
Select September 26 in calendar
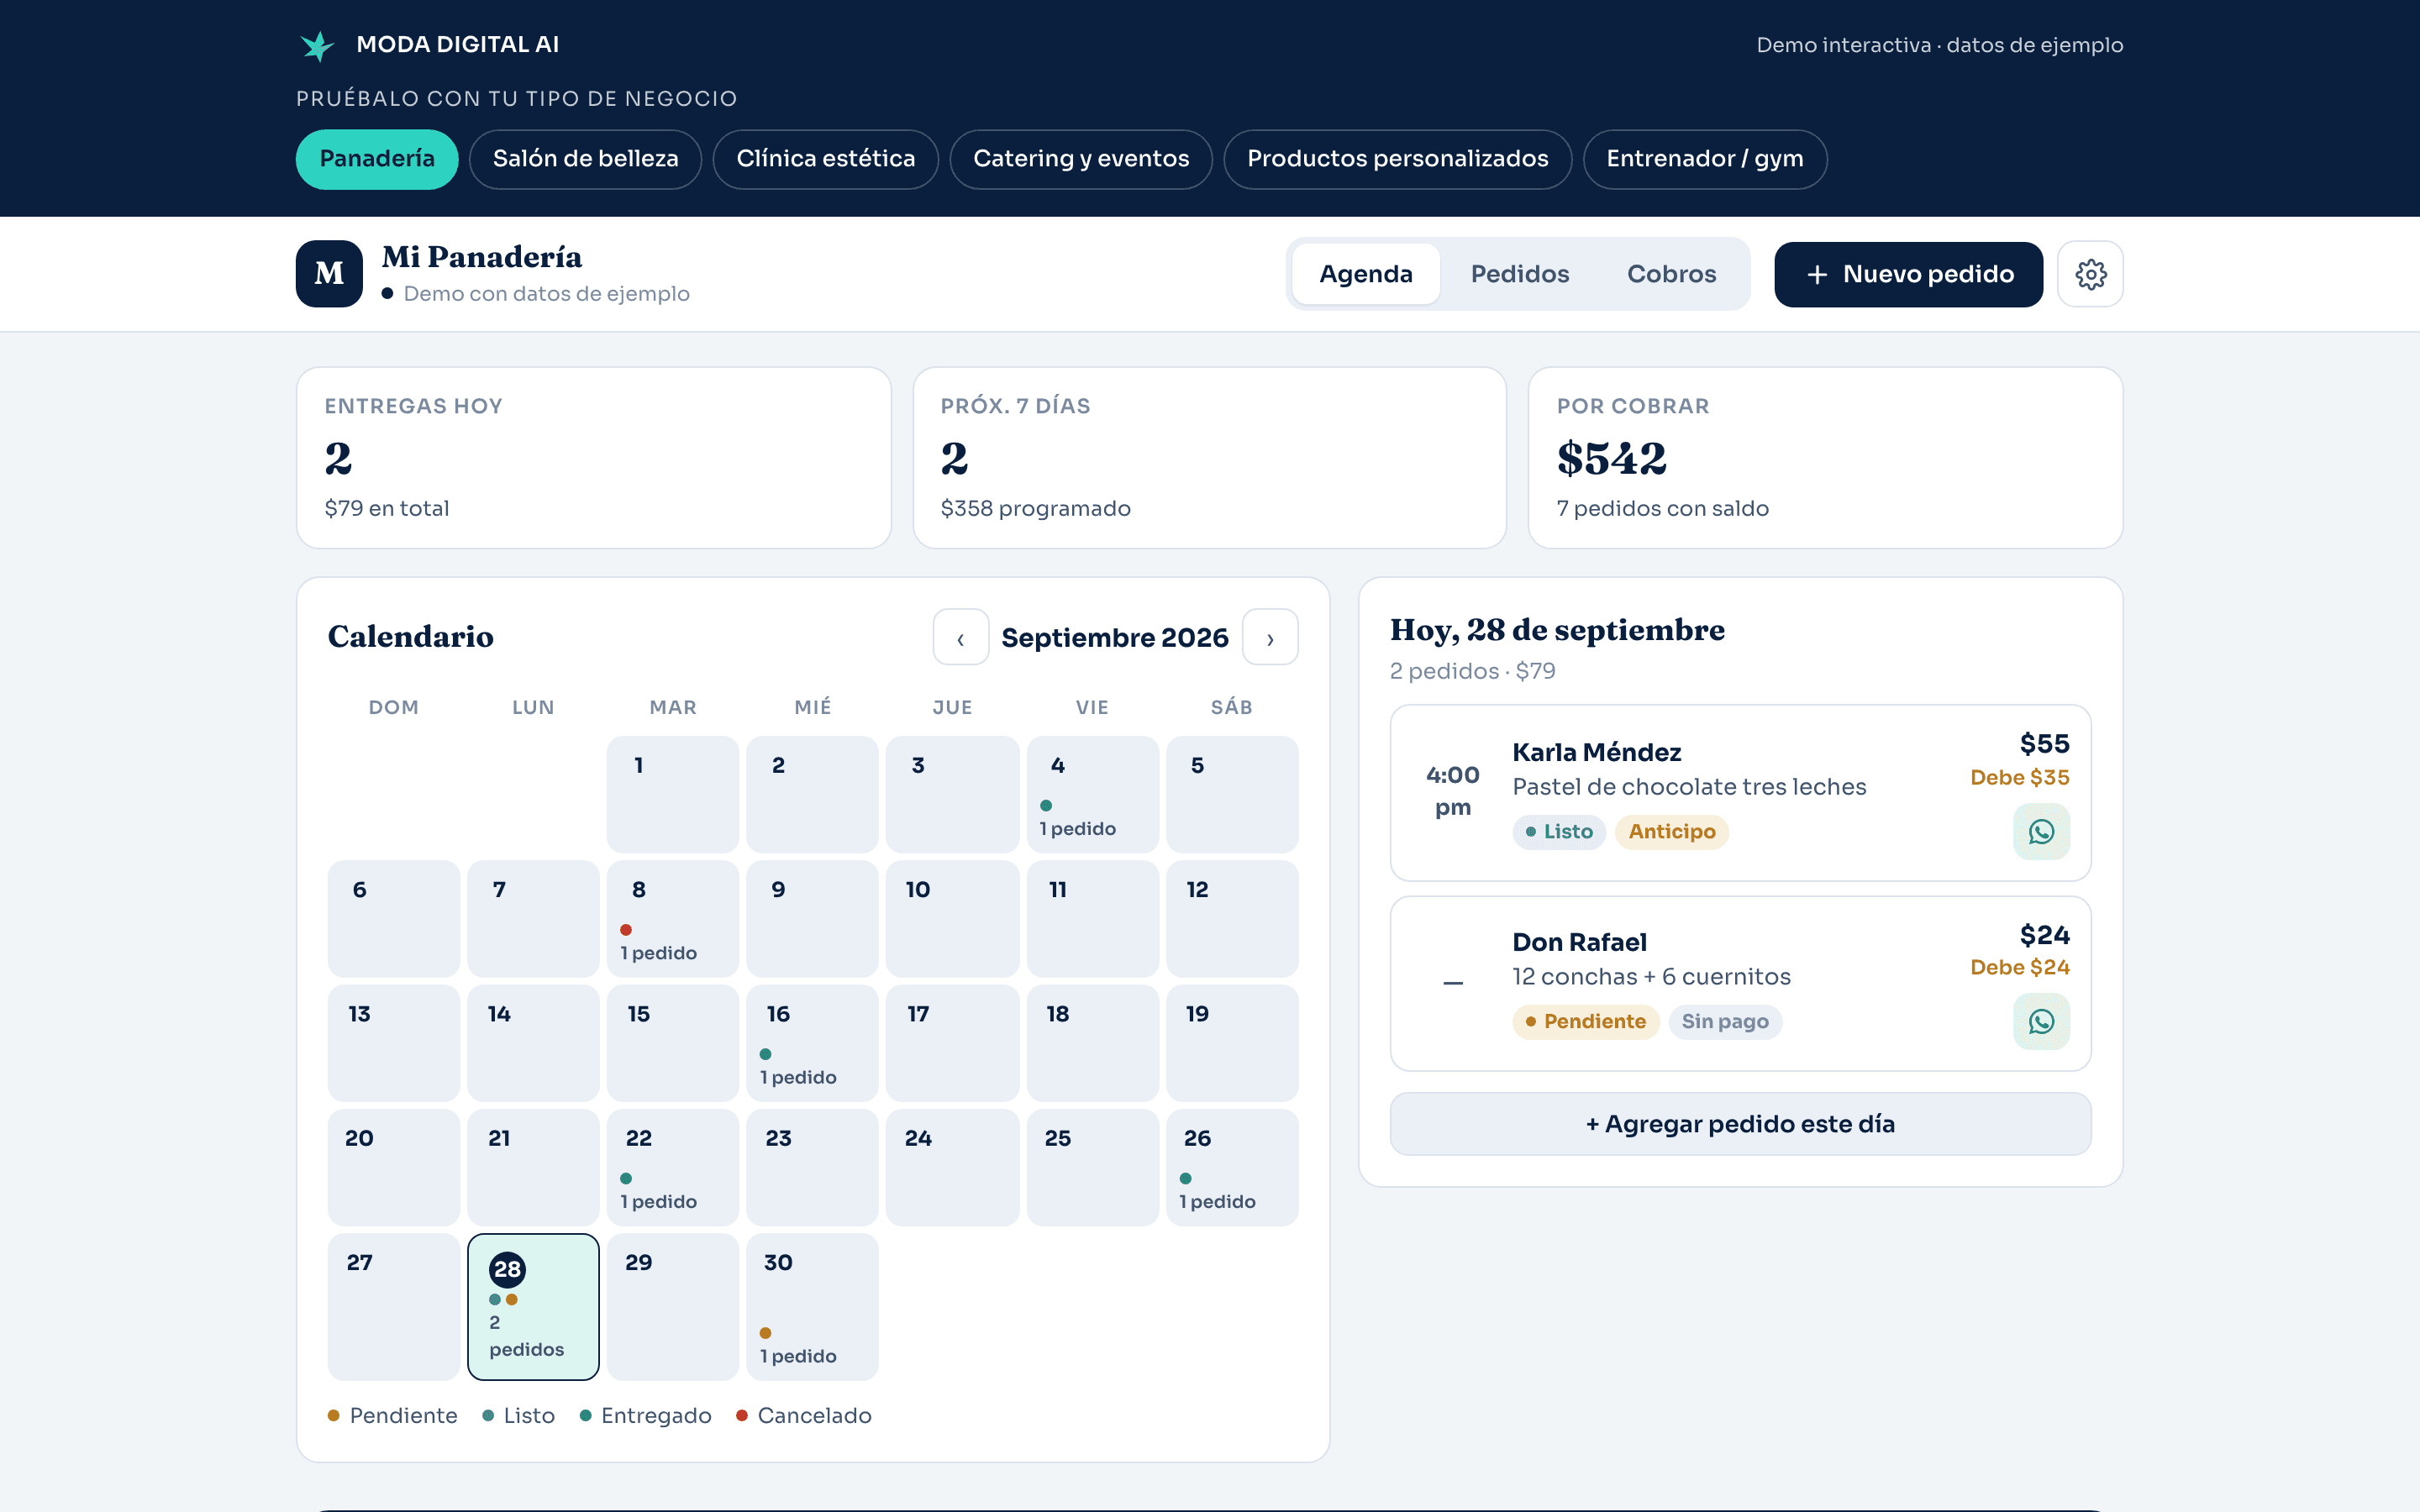pos(1232,1167)
